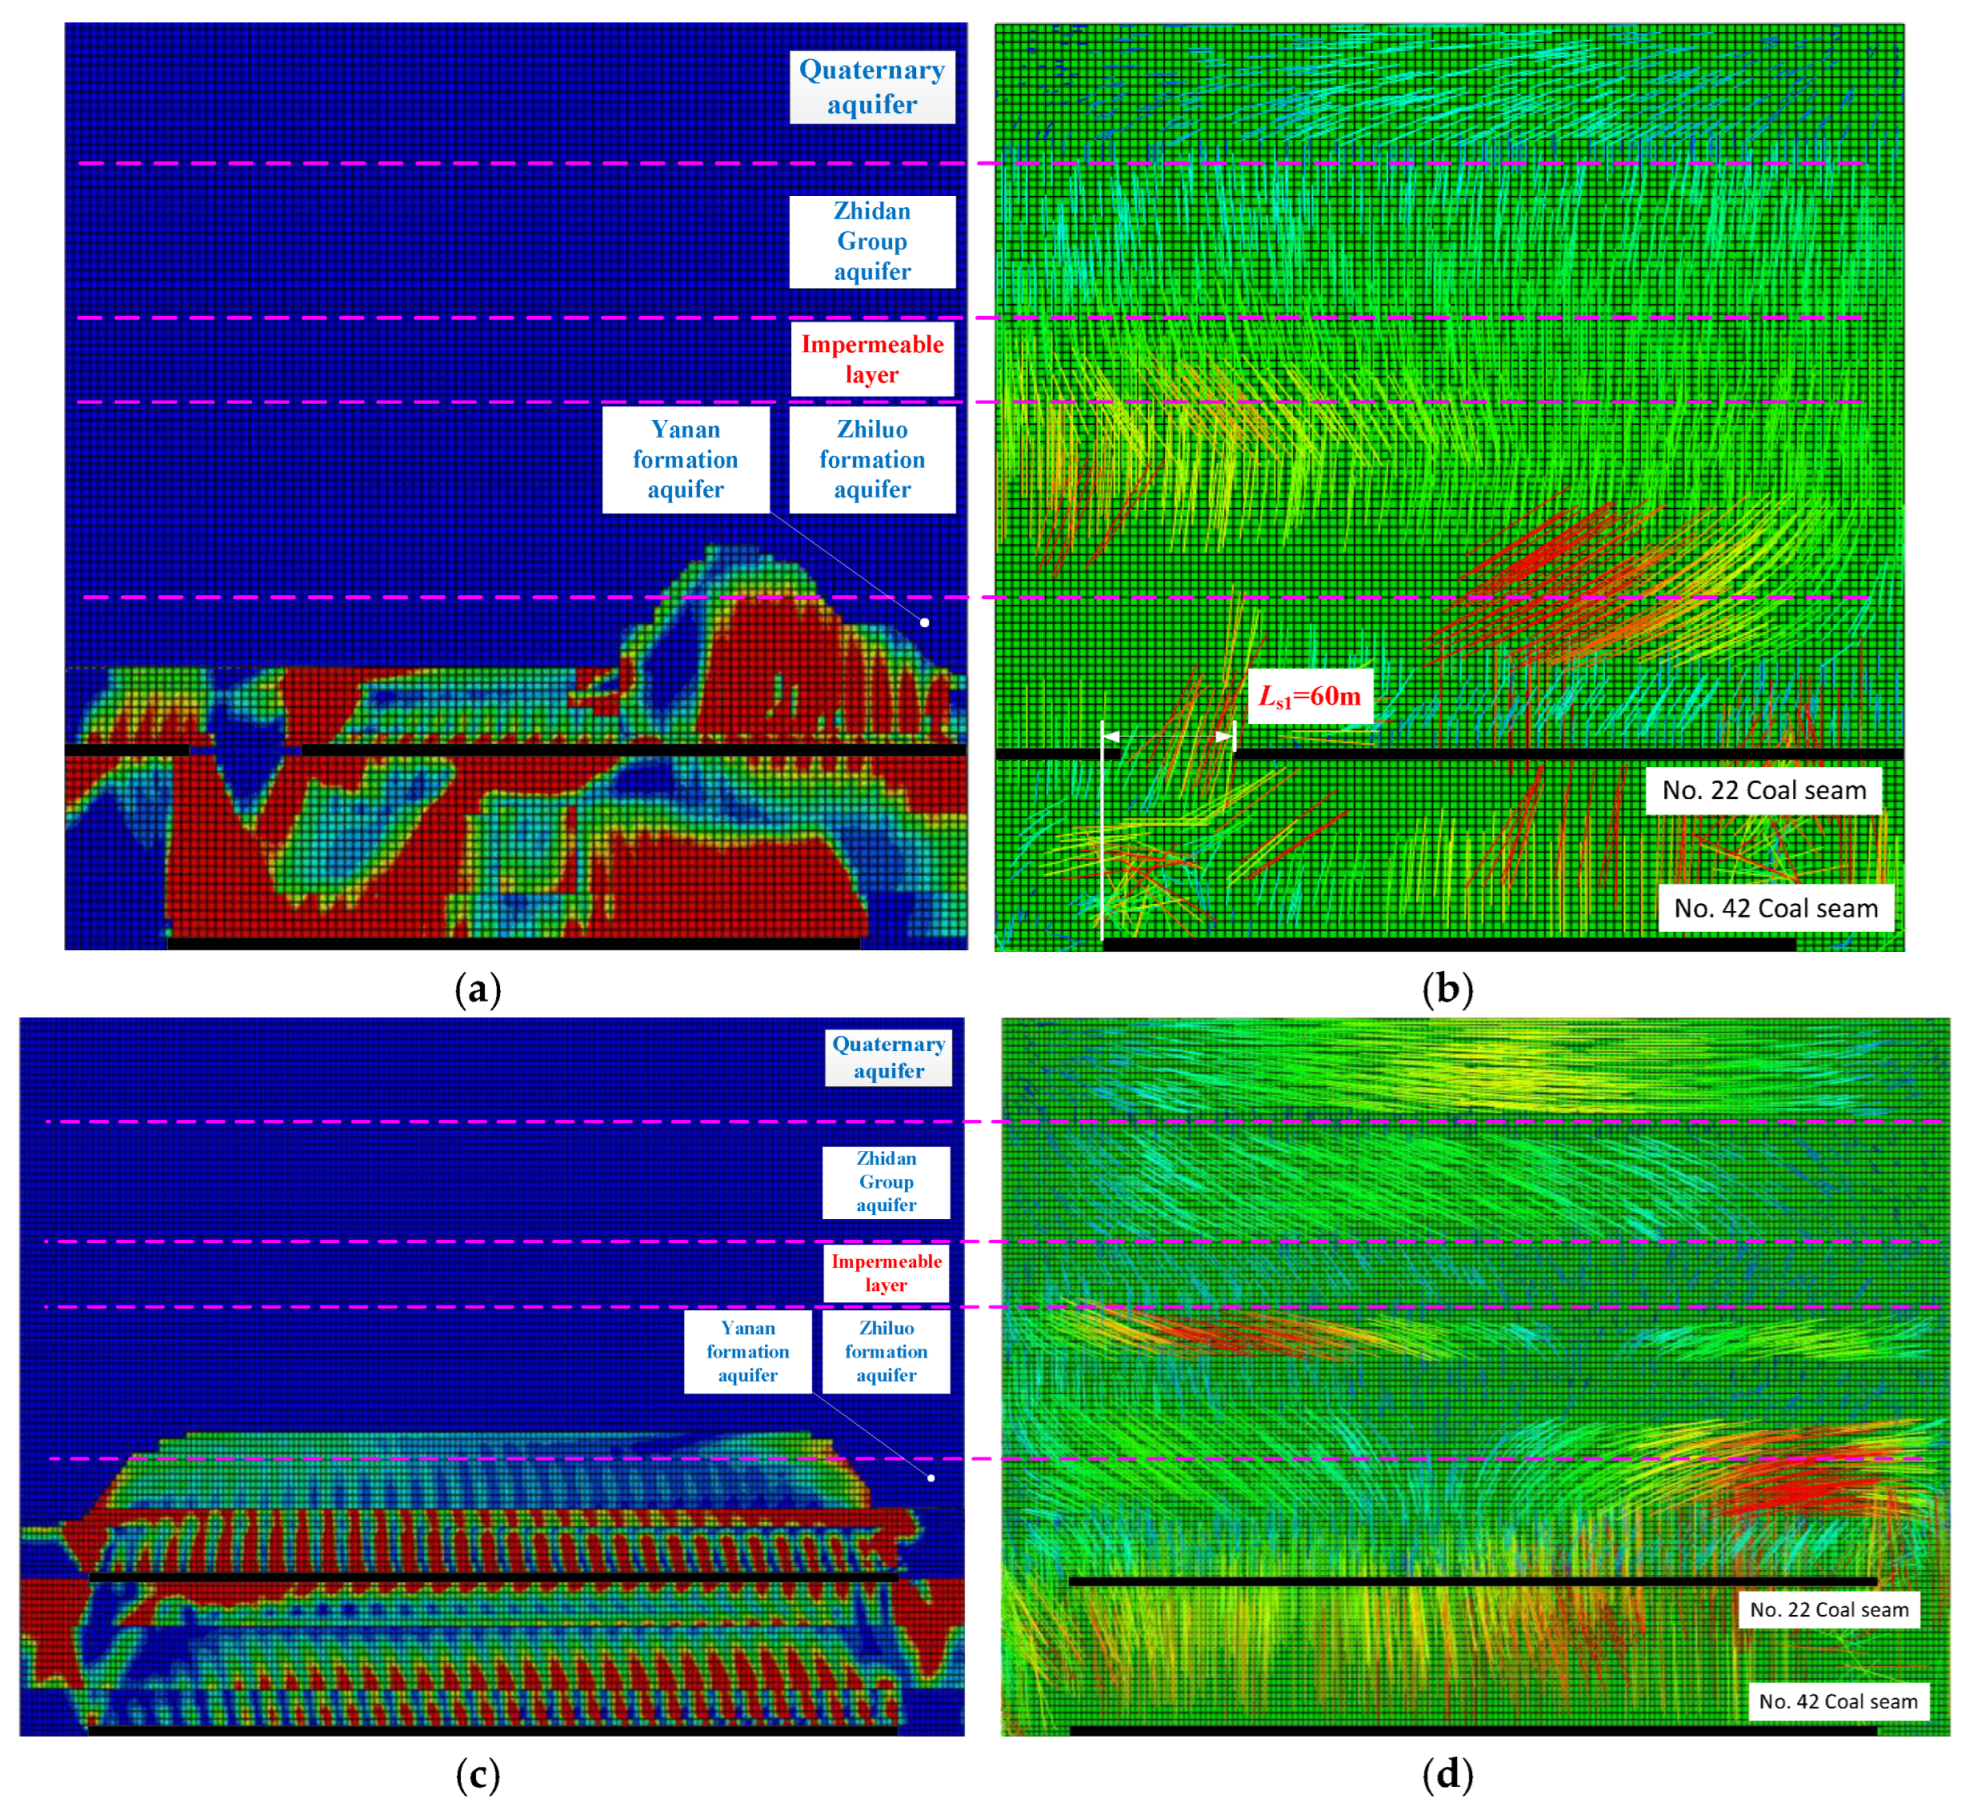This screenshot has height=1807, width=1961.
Task: Select No. 42 Coal seam label in panel (b)
Action: pos(1775,908)
